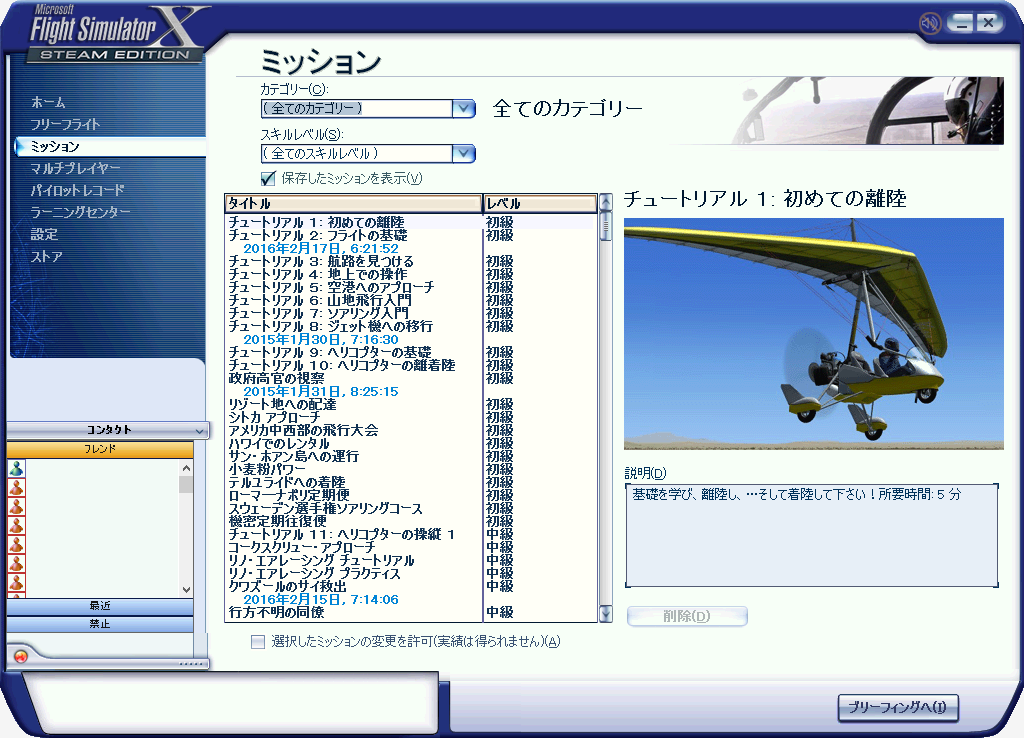Viewport: 1024px width, 738px height.
Task: Click the red status icon below contacts
Action: click(x=20, y=656)
